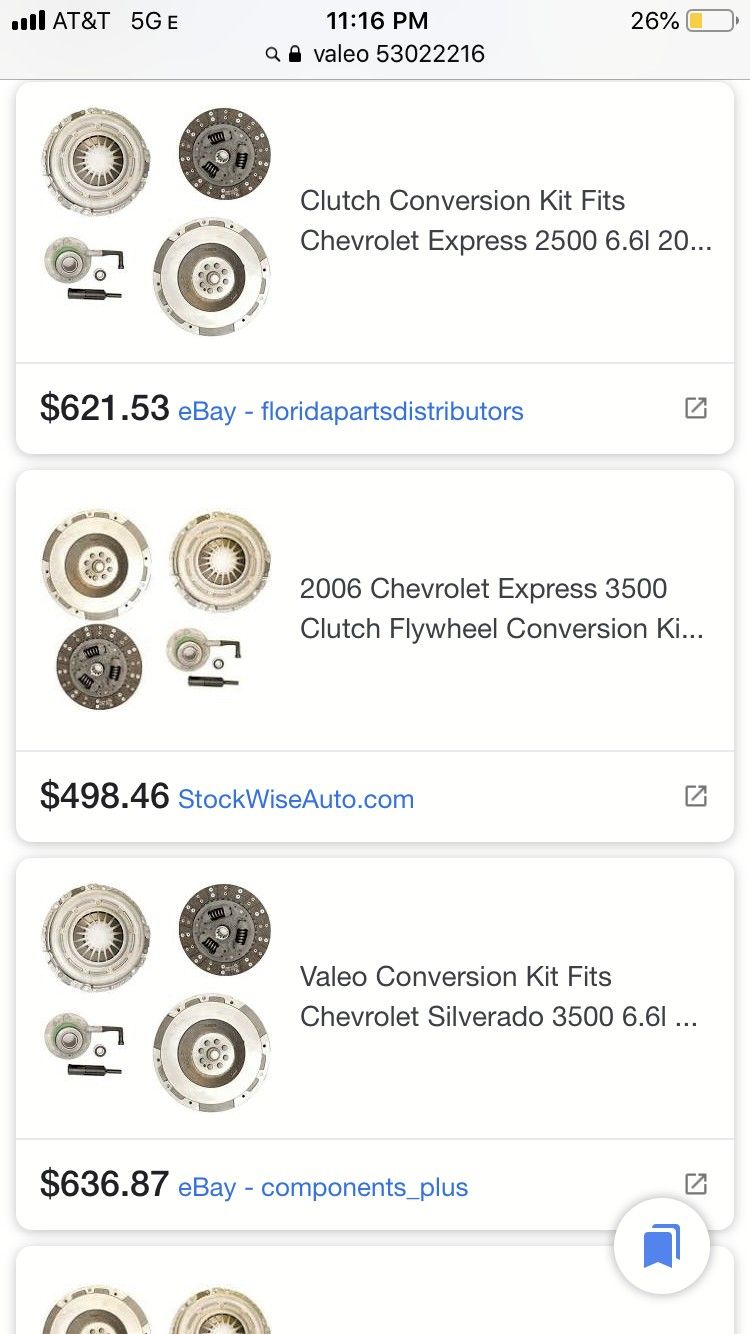Tap the lock icon in address bar
Screen dimensions: 750x1334
tap(295, 54)
